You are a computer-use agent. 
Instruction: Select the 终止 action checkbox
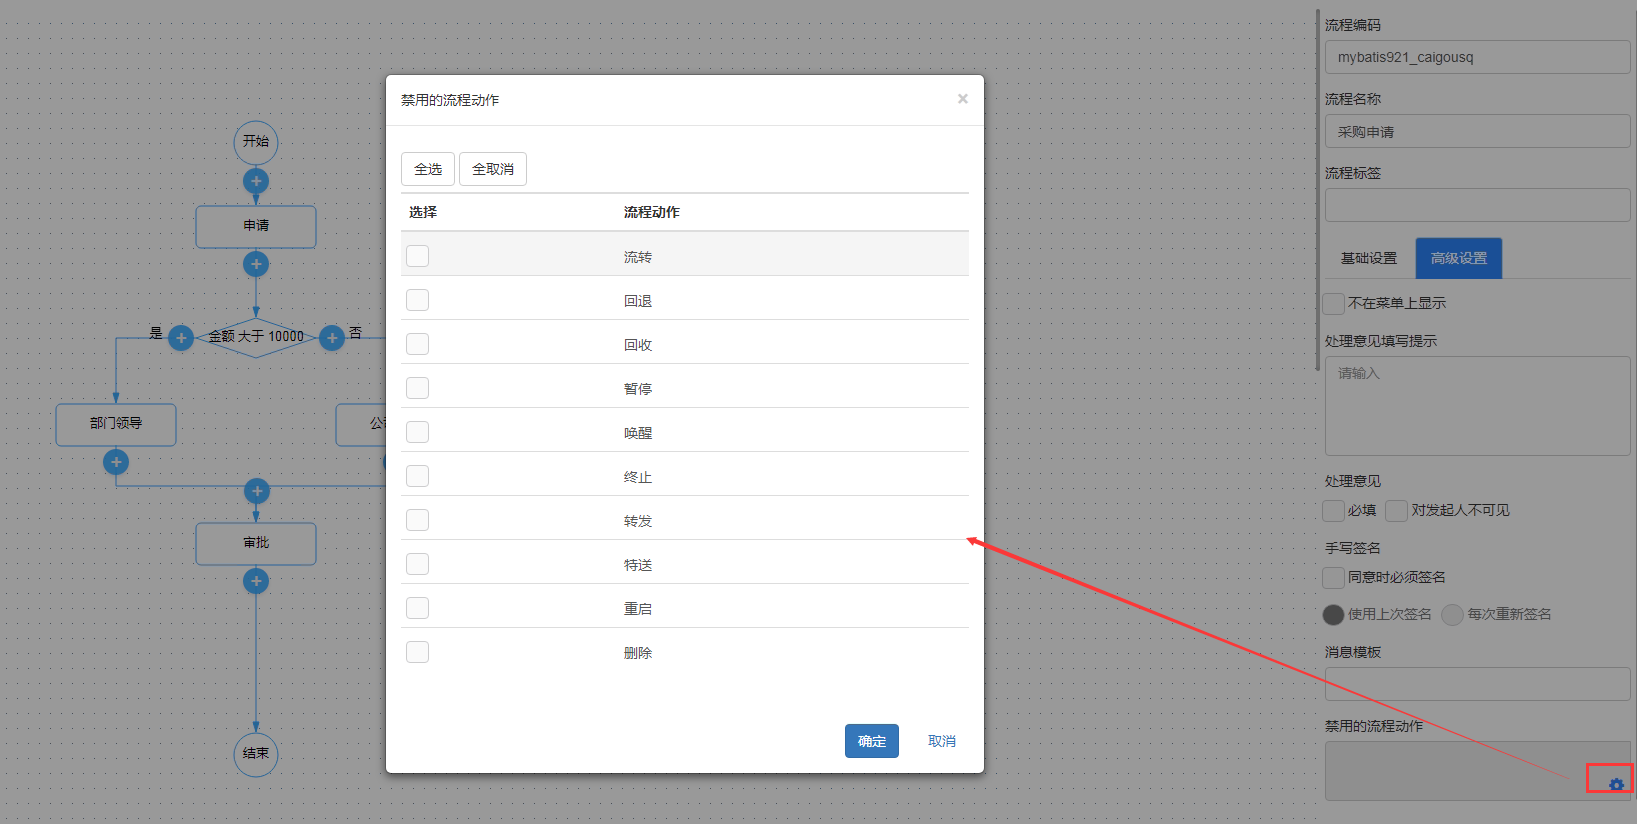click(418, 476)
